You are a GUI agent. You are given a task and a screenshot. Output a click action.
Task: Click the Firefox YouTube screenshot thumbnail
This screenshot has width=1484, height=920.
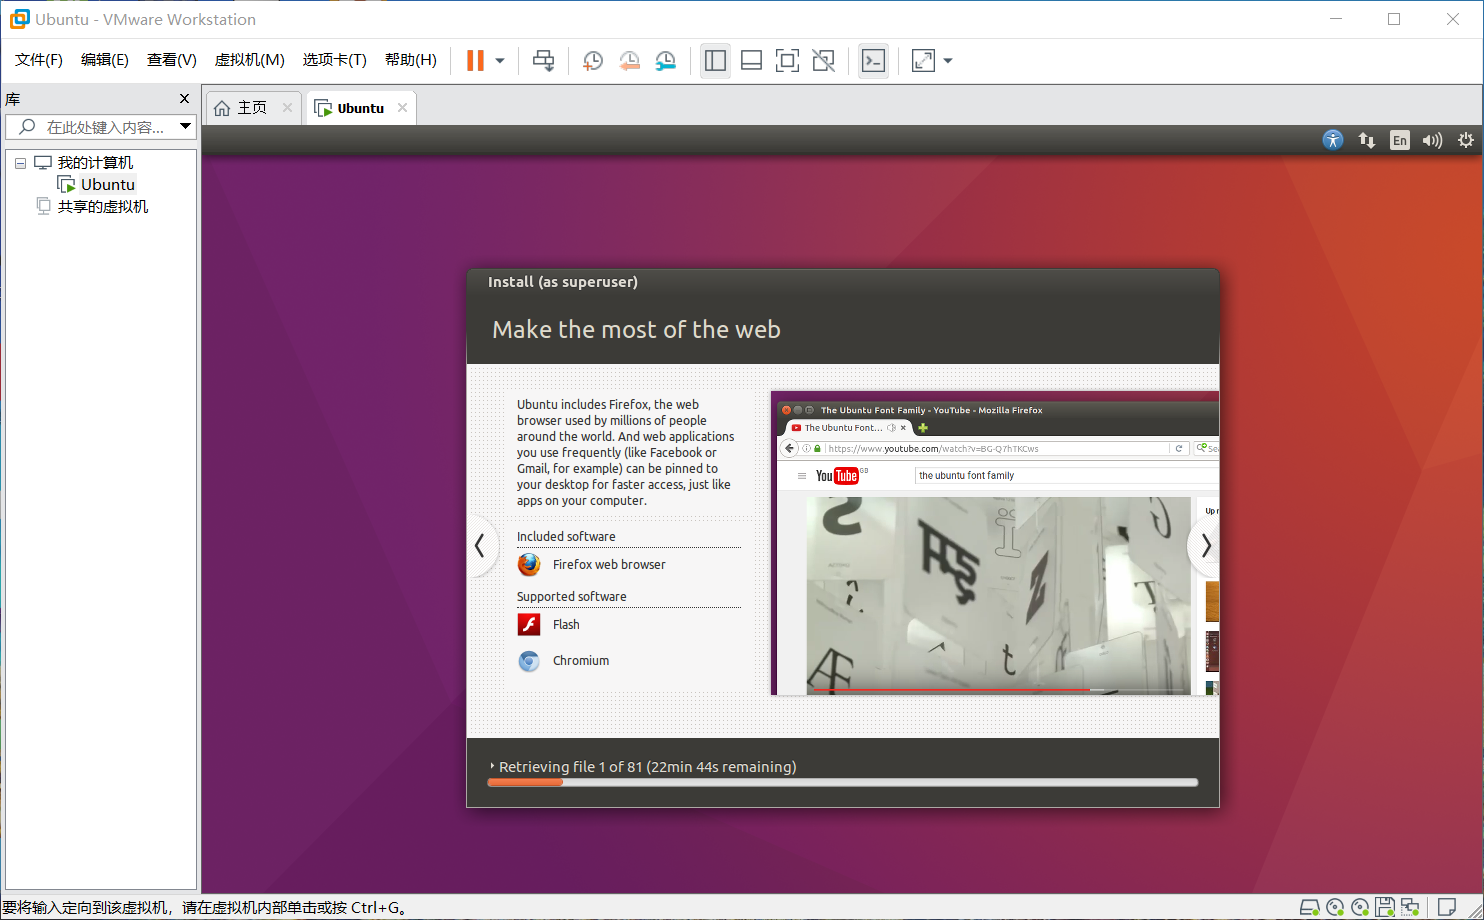995,543
